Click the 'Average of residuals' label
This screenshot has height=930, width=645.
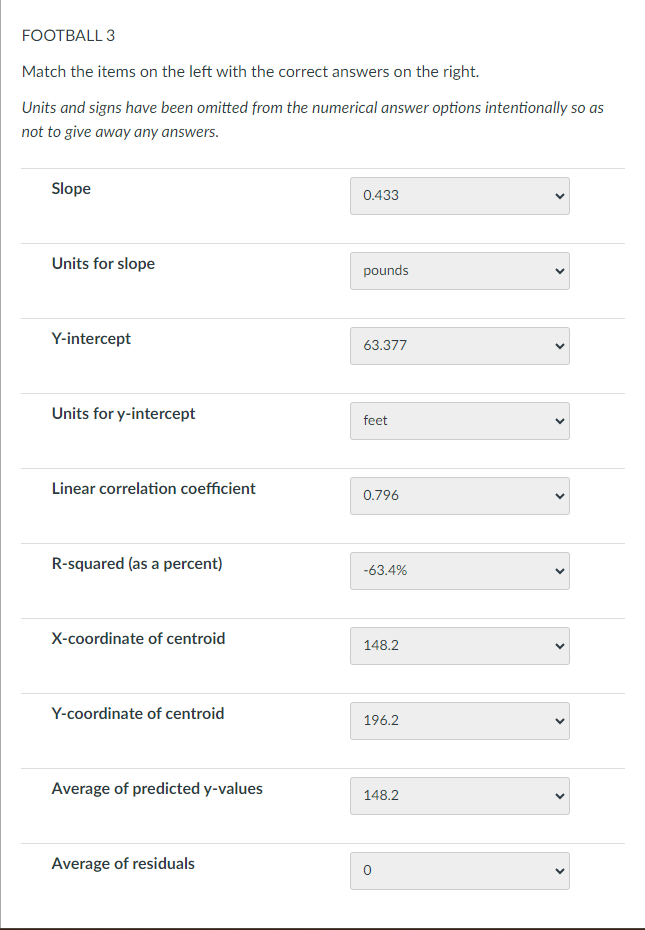coord(123,863)
